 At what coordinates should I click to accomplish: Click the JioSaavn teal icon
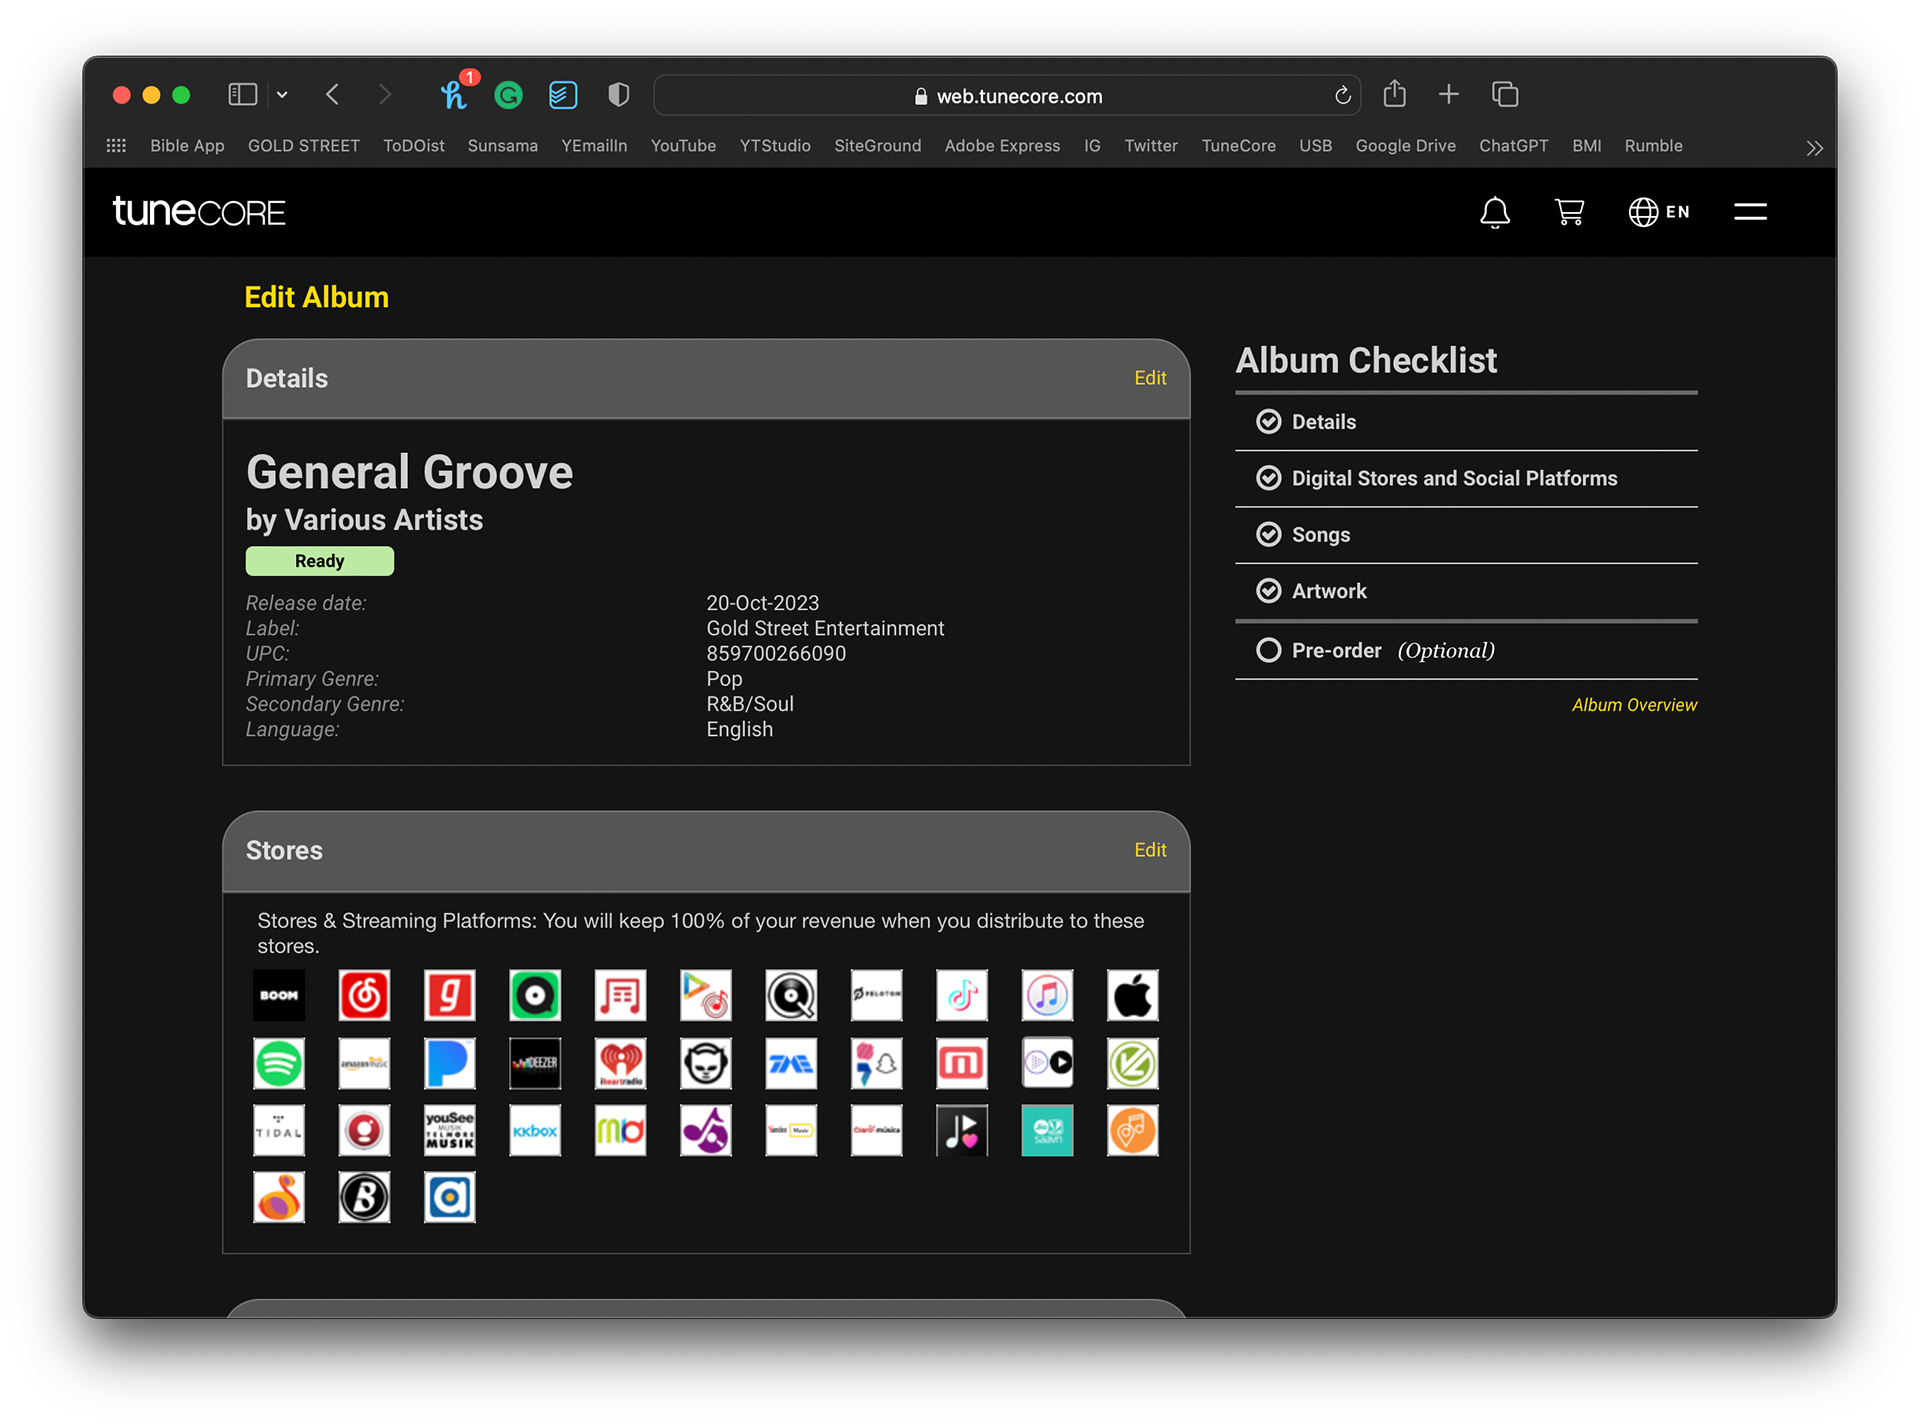pyautogui.click(x=1047, y=1131)
